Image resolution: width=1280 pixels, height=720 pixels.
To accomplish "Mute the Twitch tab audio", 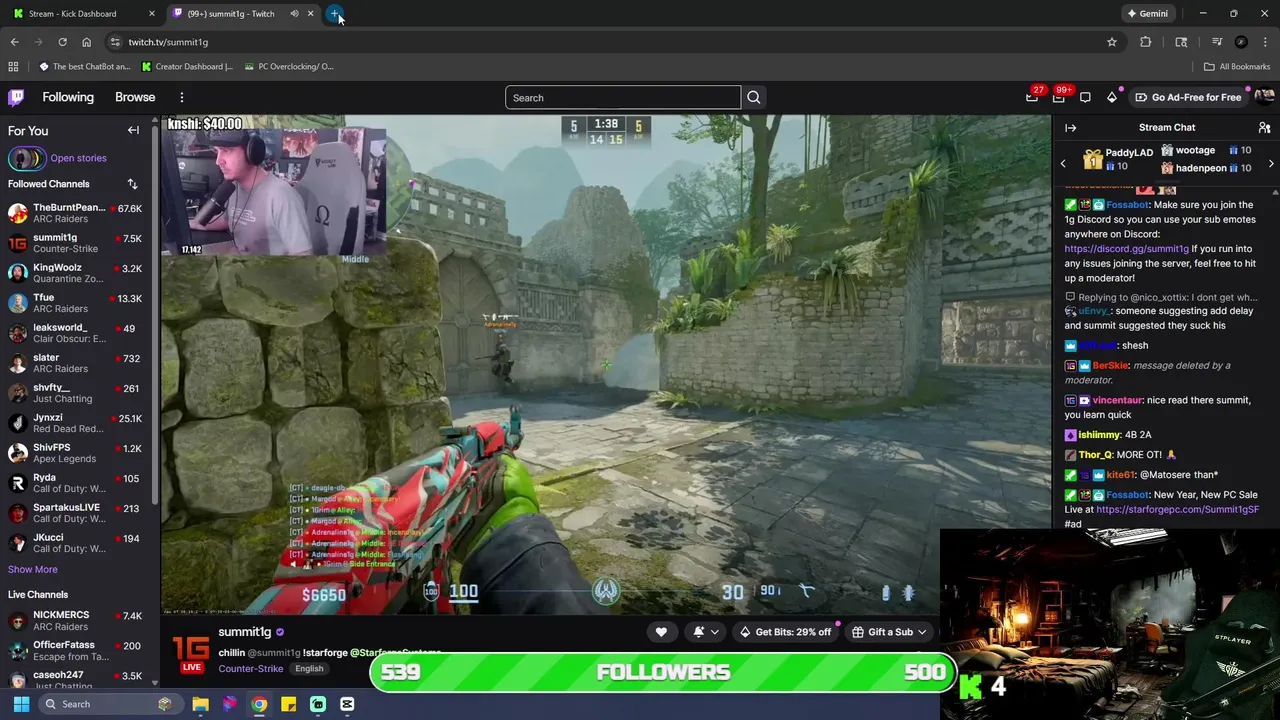I will coord(294,14).
